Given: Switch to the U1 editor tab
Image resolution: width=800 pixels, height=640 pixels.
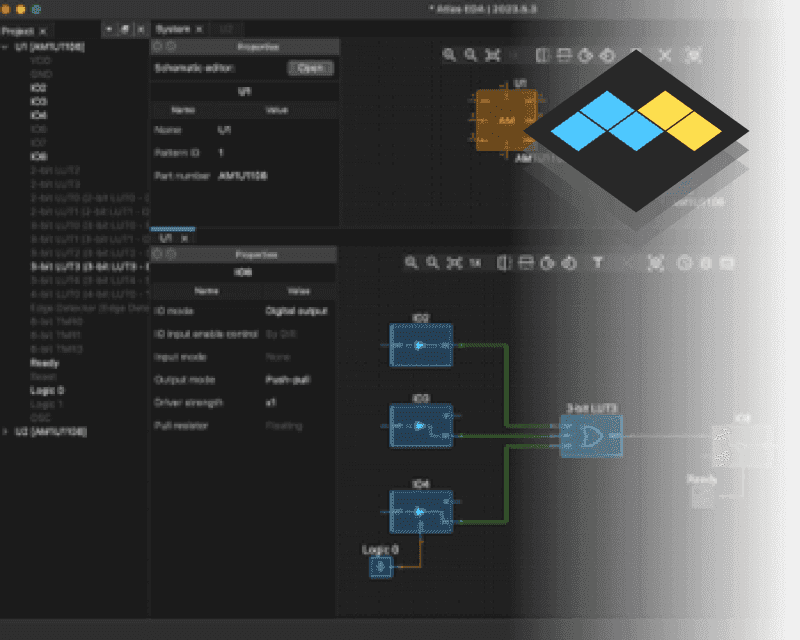Looking at the screenshot, I should 166,239.
